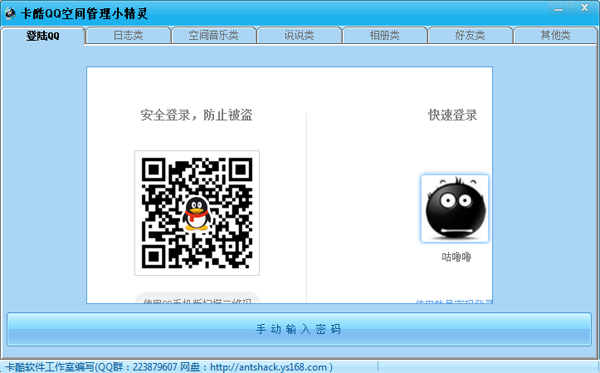600x373 pixels.
Task: Select the 咕噜噜 account avatar
Action: [455, 208]
